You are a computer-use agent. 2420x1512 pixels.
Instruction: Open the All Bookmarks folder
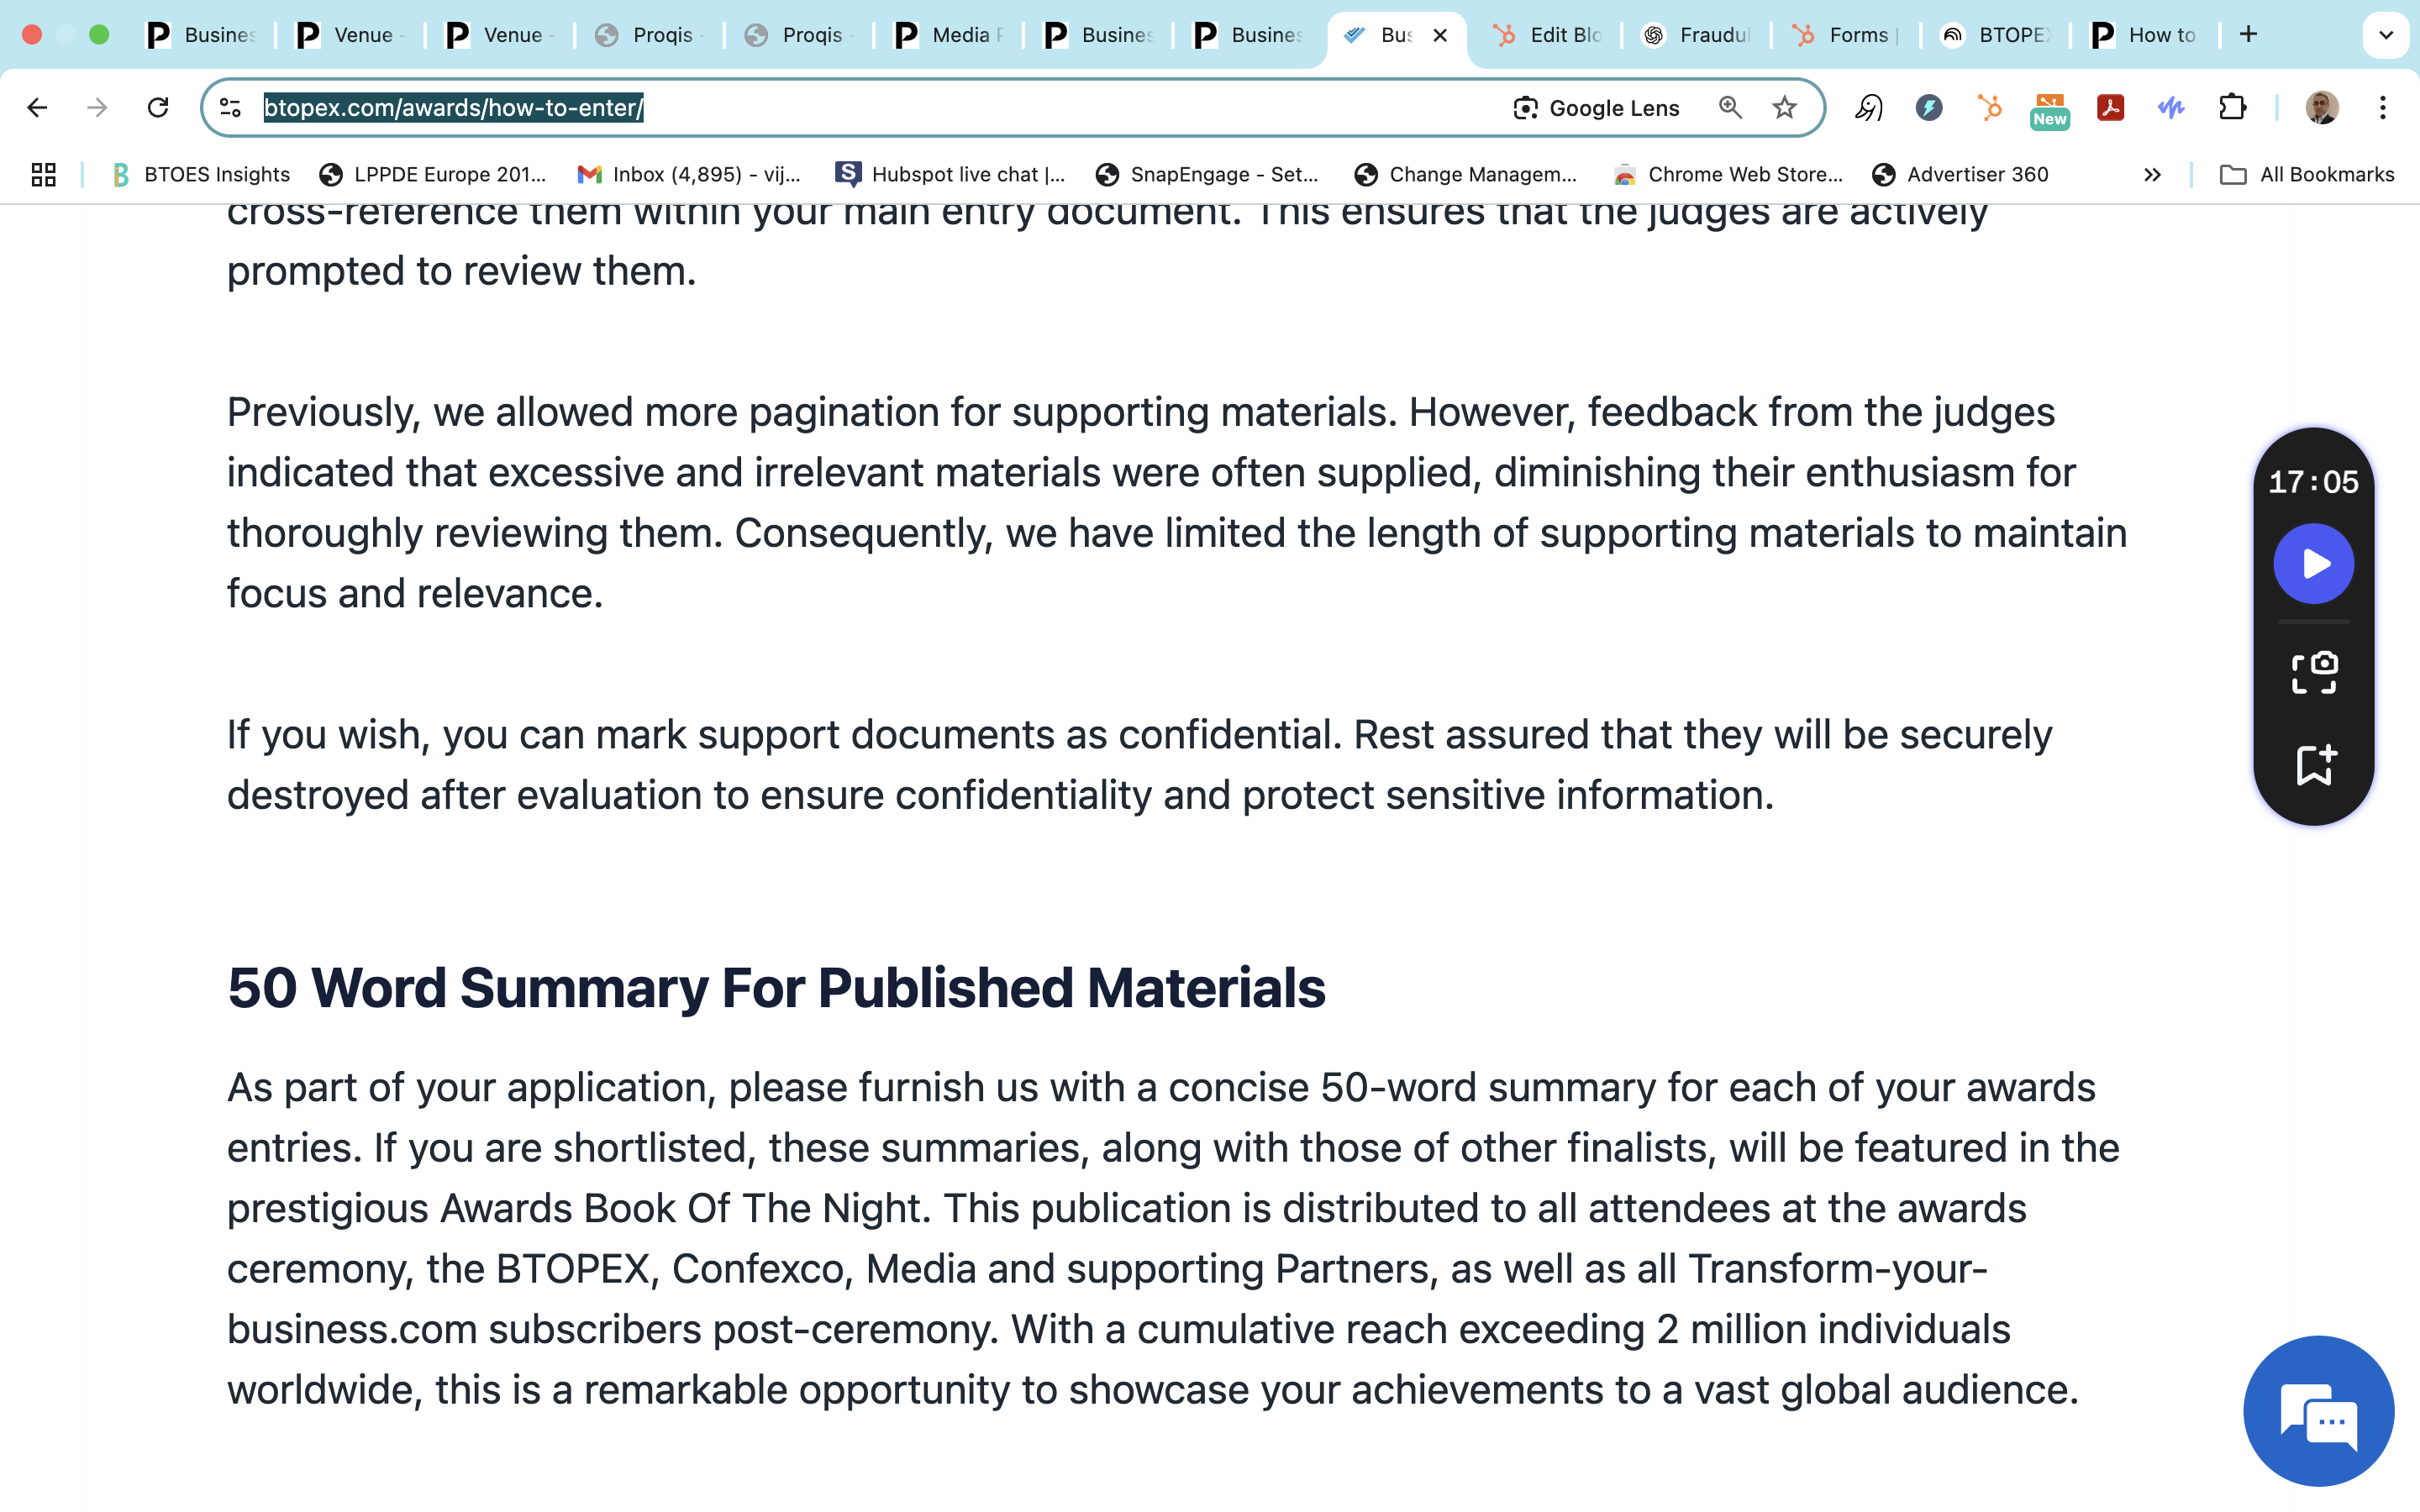2307,175
